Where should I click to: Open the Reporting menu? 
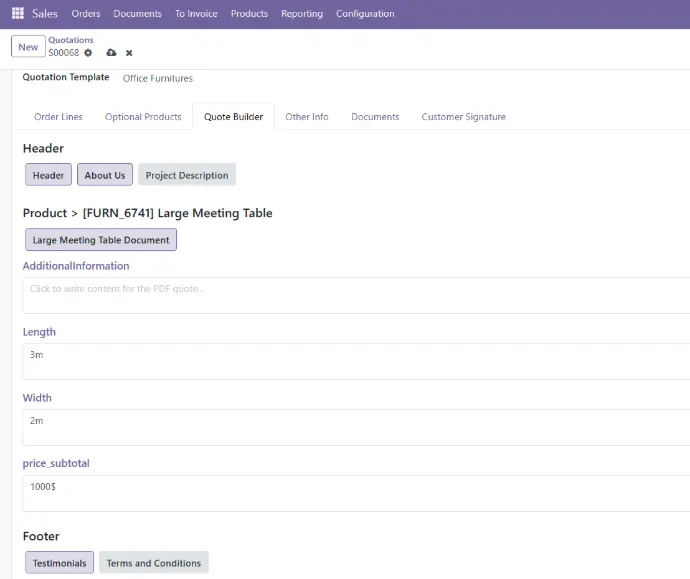point(302,14)
